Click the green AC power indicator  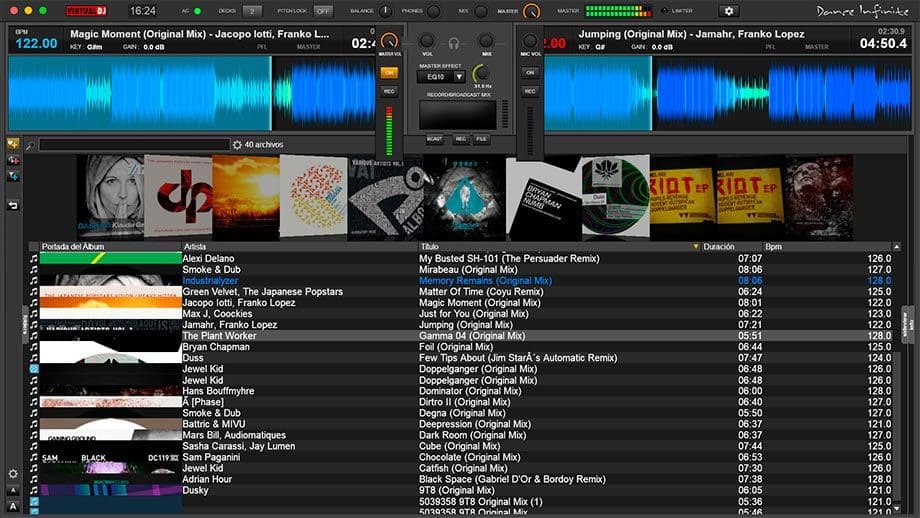click(197, 11)
